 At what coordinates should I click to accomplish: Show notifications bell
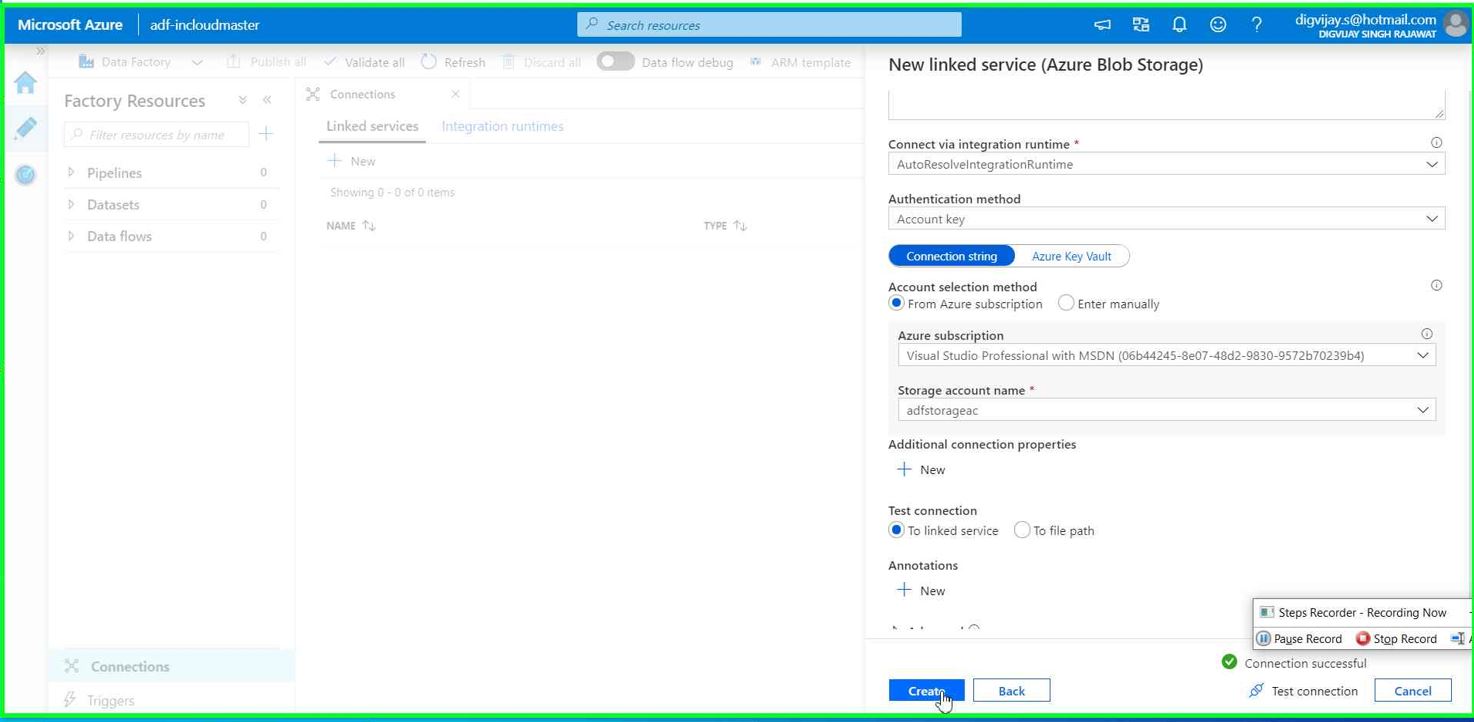click(x=1179, y=24)
